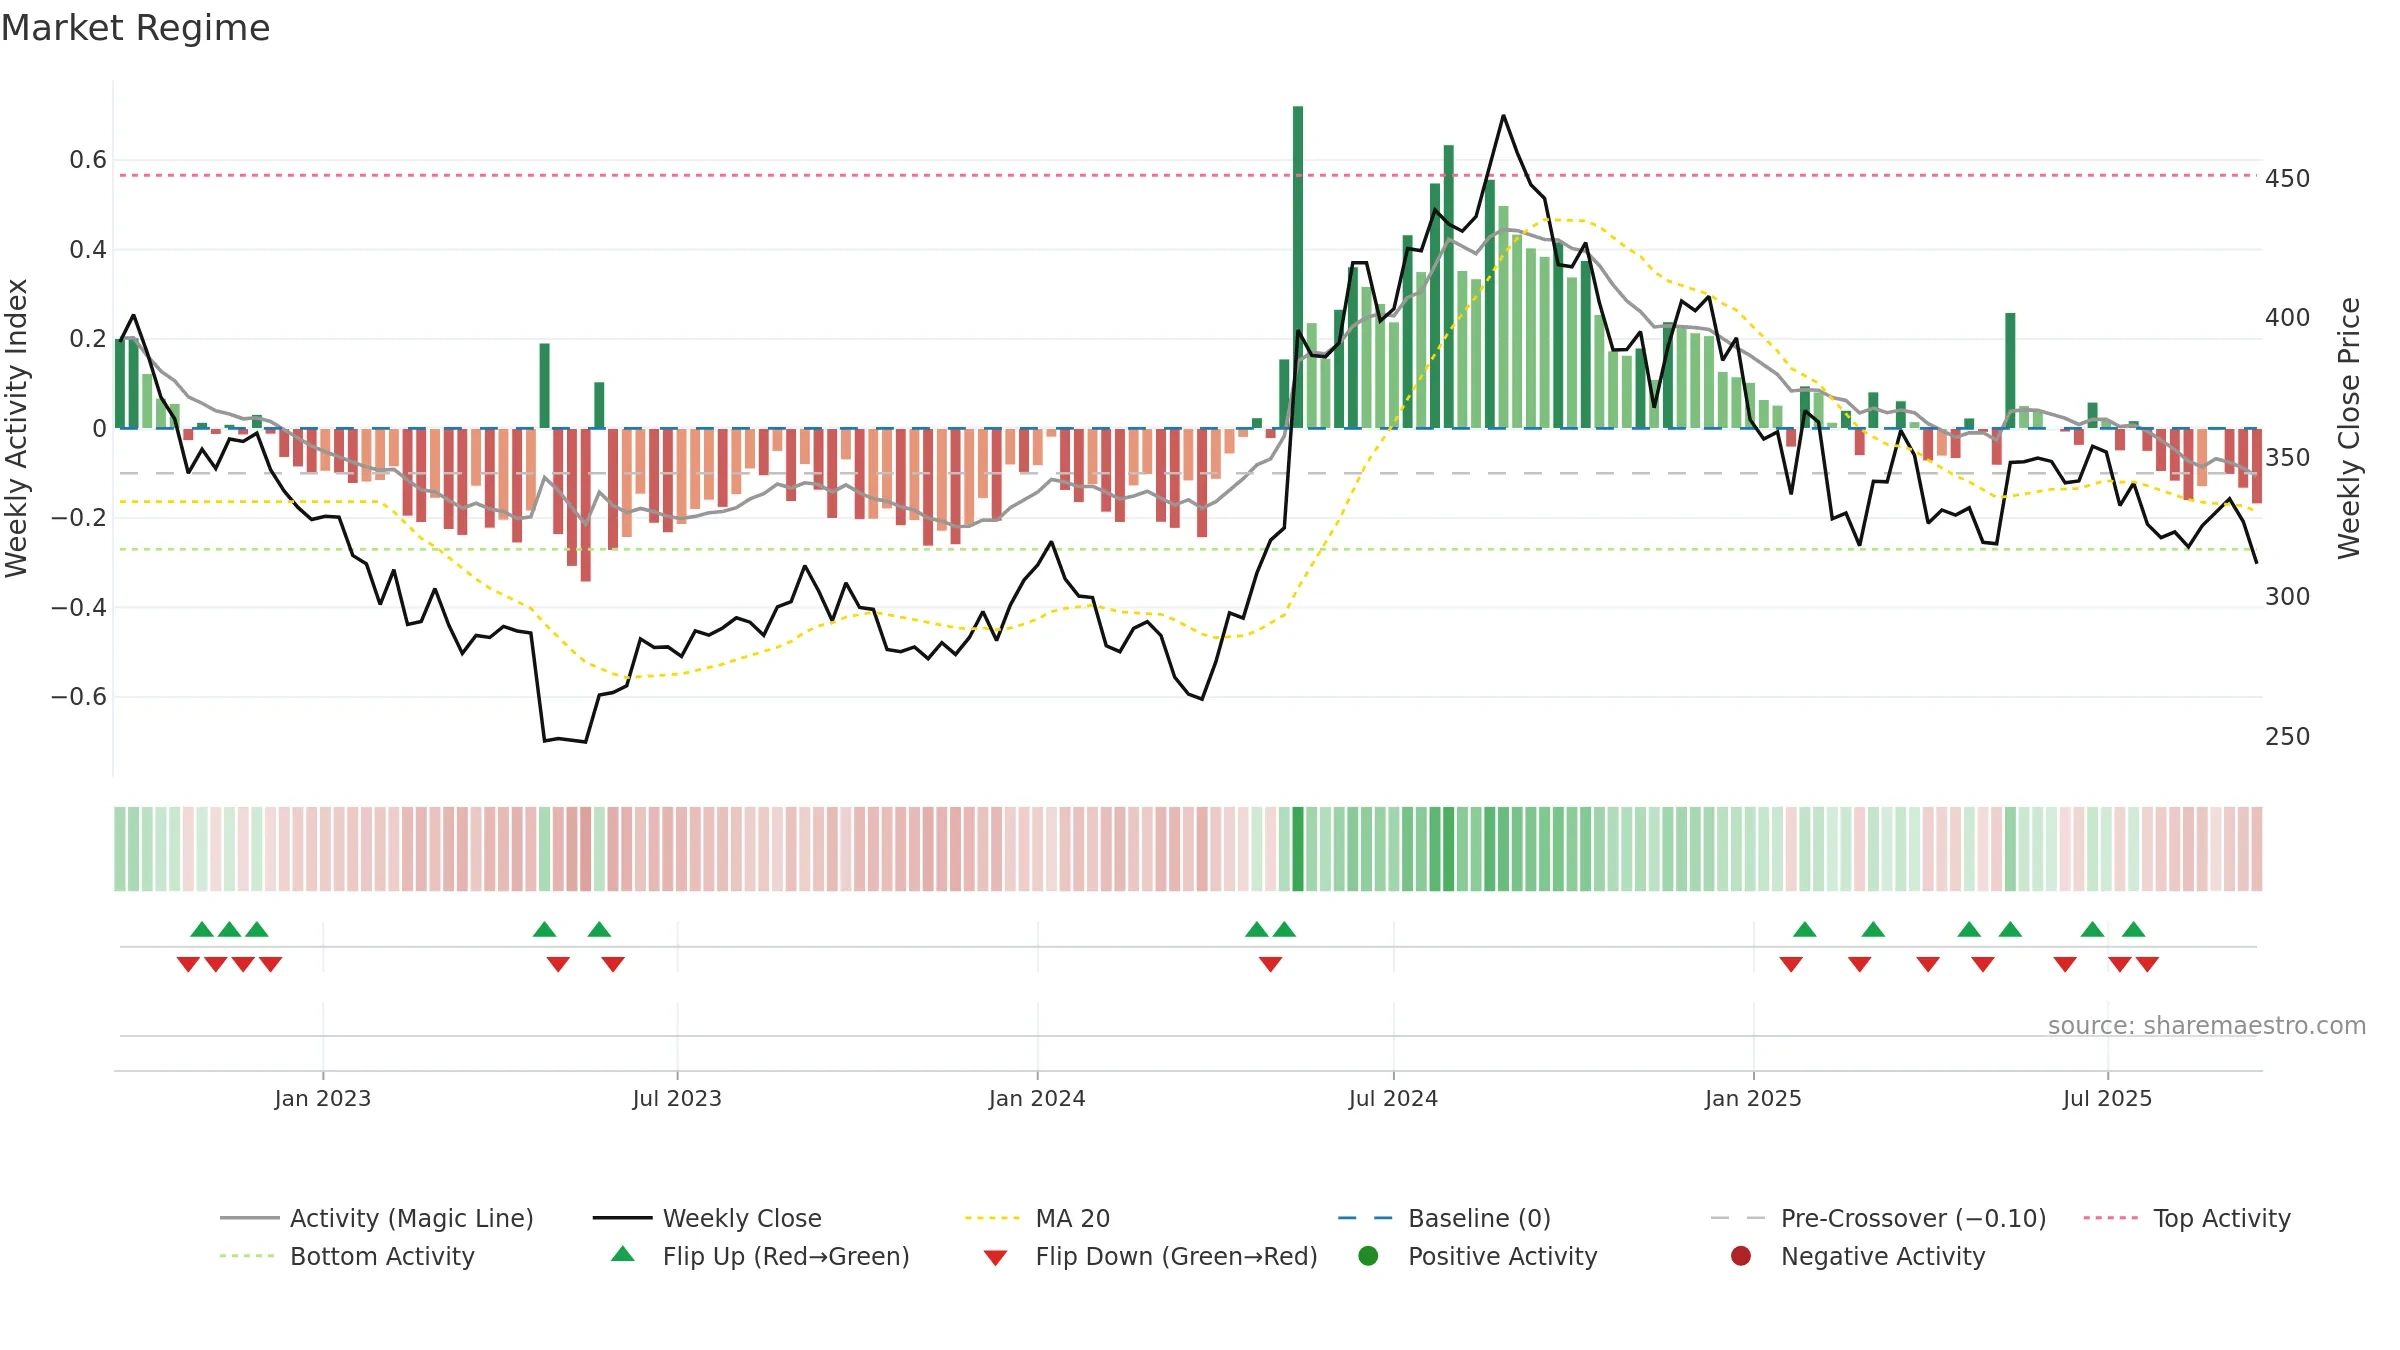Click the 0.2 activity axis tick label
Screen dimensions: 2400x1350
[88, 339]
